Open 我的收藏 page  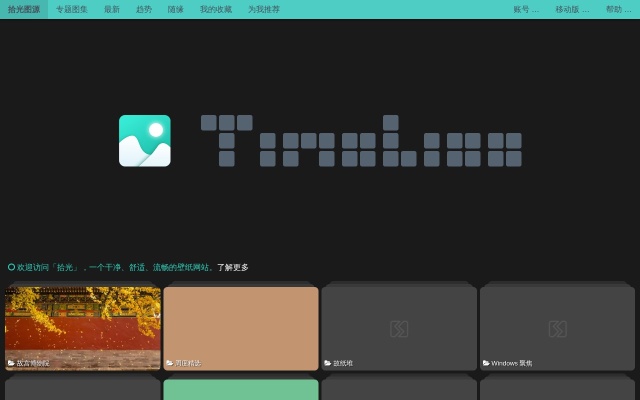215,9
